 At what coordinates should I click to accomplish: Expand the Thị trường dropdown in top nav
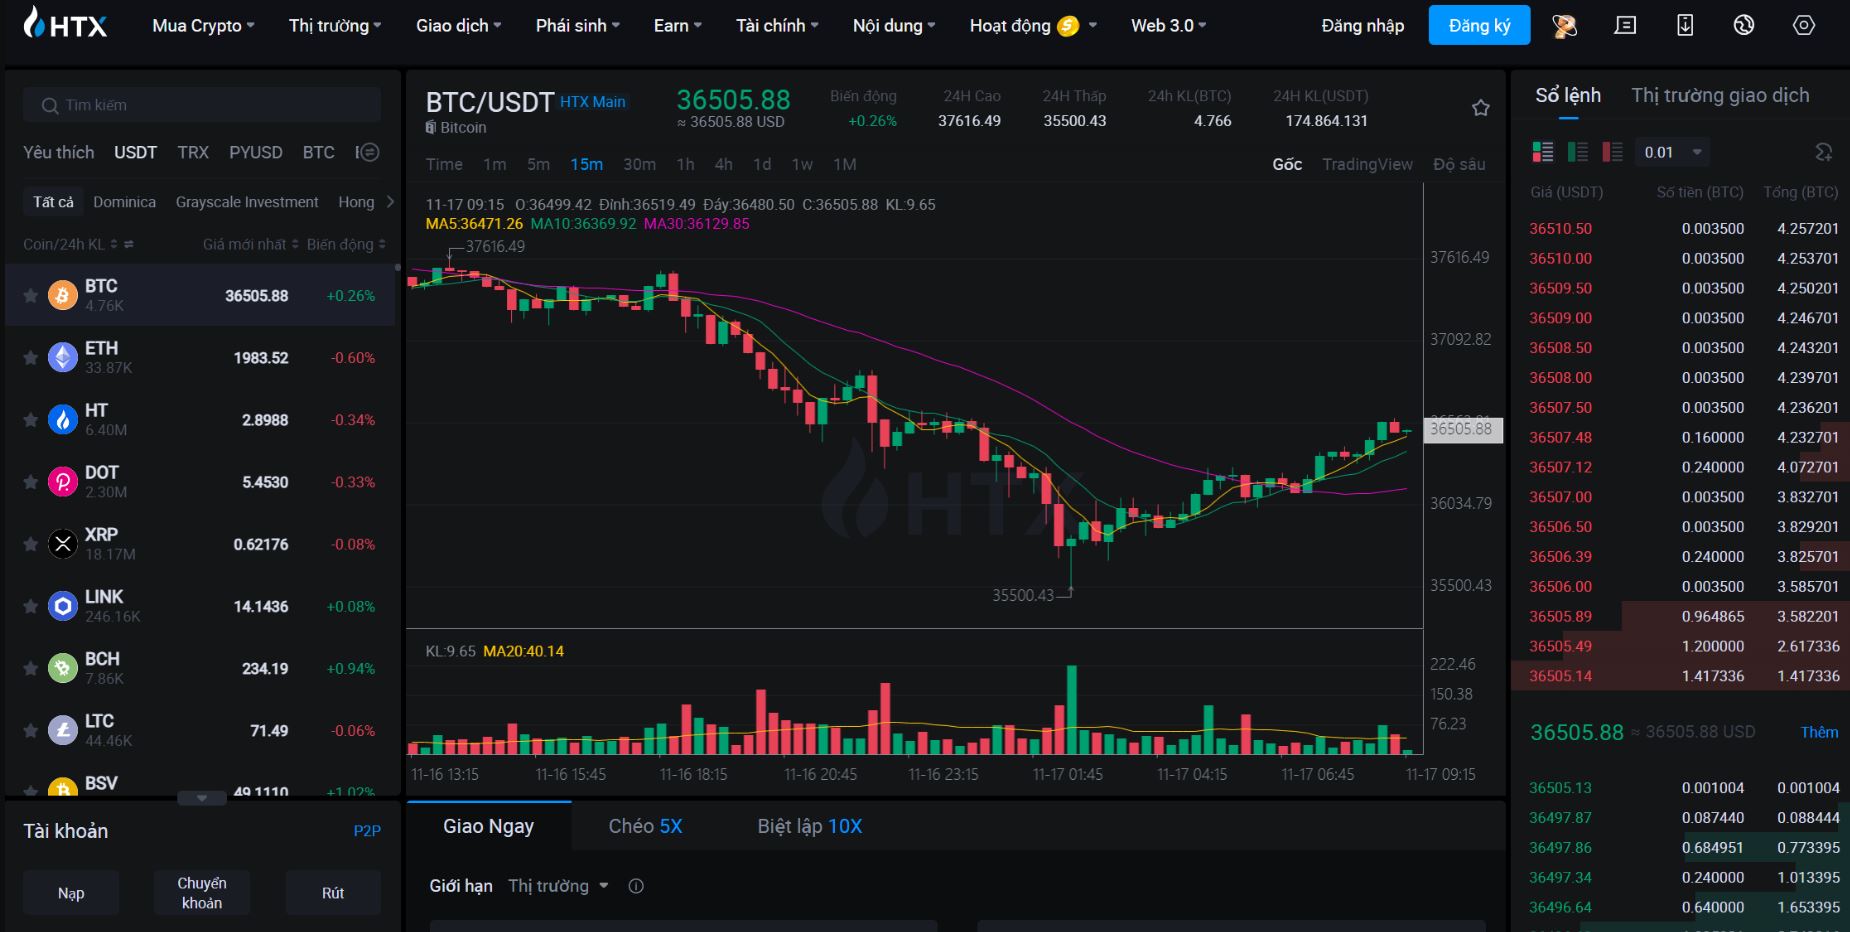[335, 26]
